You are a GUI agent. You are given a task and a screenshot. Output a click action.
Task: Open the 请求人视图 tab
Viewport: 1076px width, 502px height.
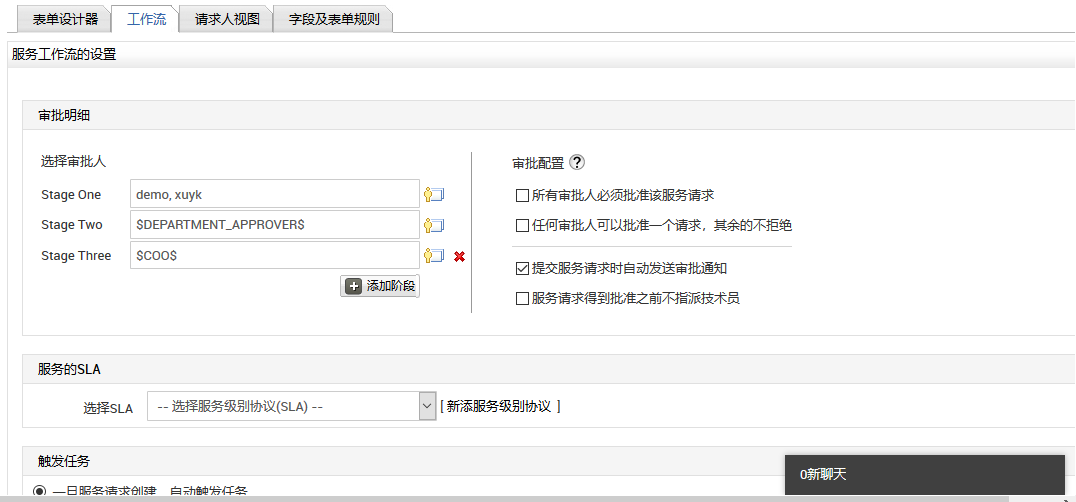227,19
